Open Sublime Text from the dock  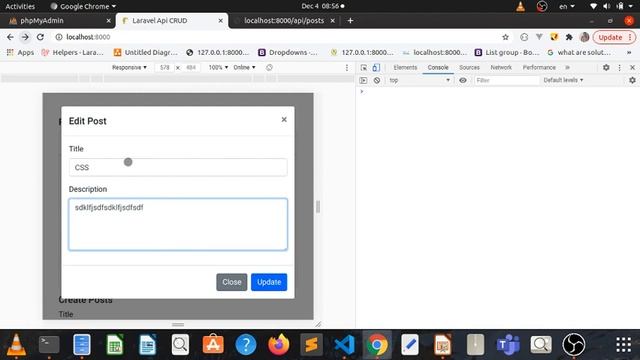[311, 345]
